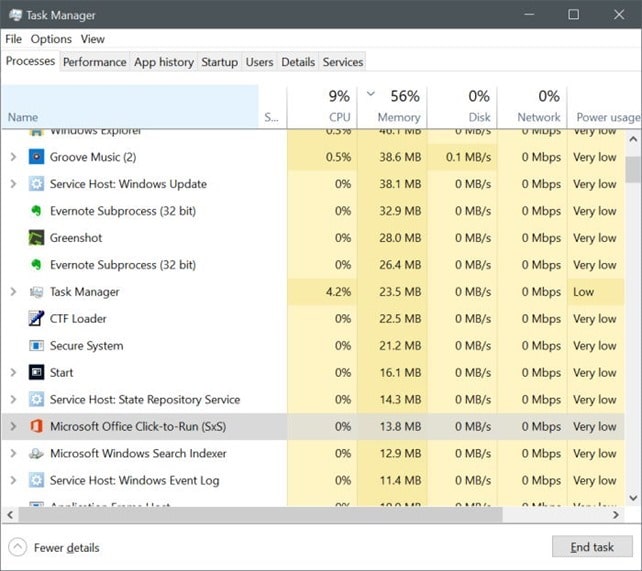
Task: Click Fewer details link
Action: point(66,548)
